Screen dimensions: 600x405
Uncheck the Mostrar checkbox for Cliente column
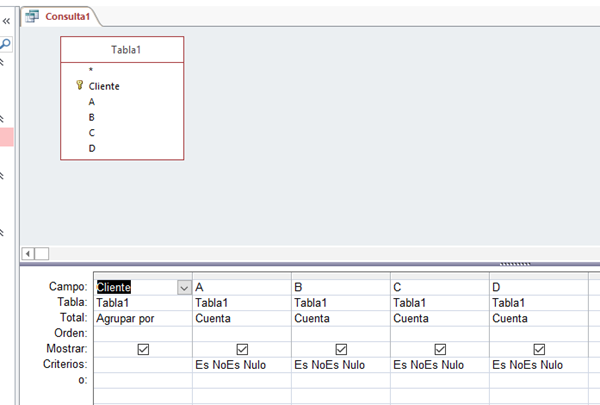143,349
